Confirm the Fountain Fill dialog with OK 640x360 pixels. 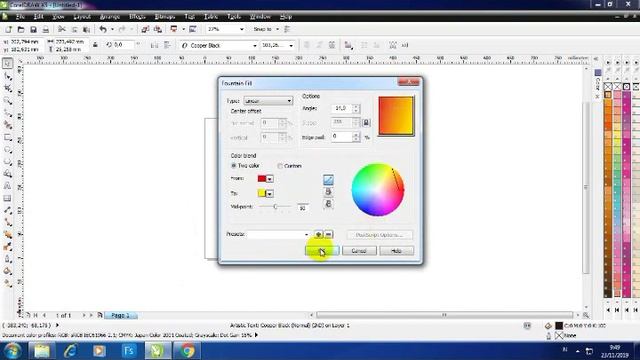click(322, 251)
